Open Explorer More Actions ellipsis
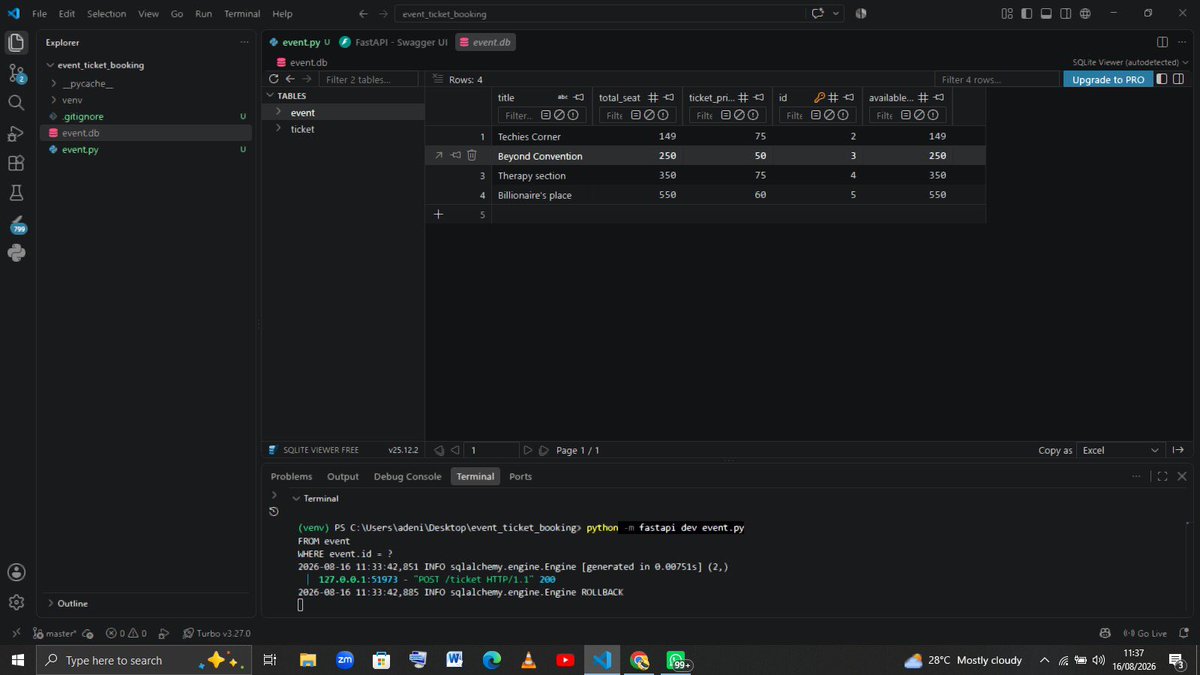 click(245, 42)
